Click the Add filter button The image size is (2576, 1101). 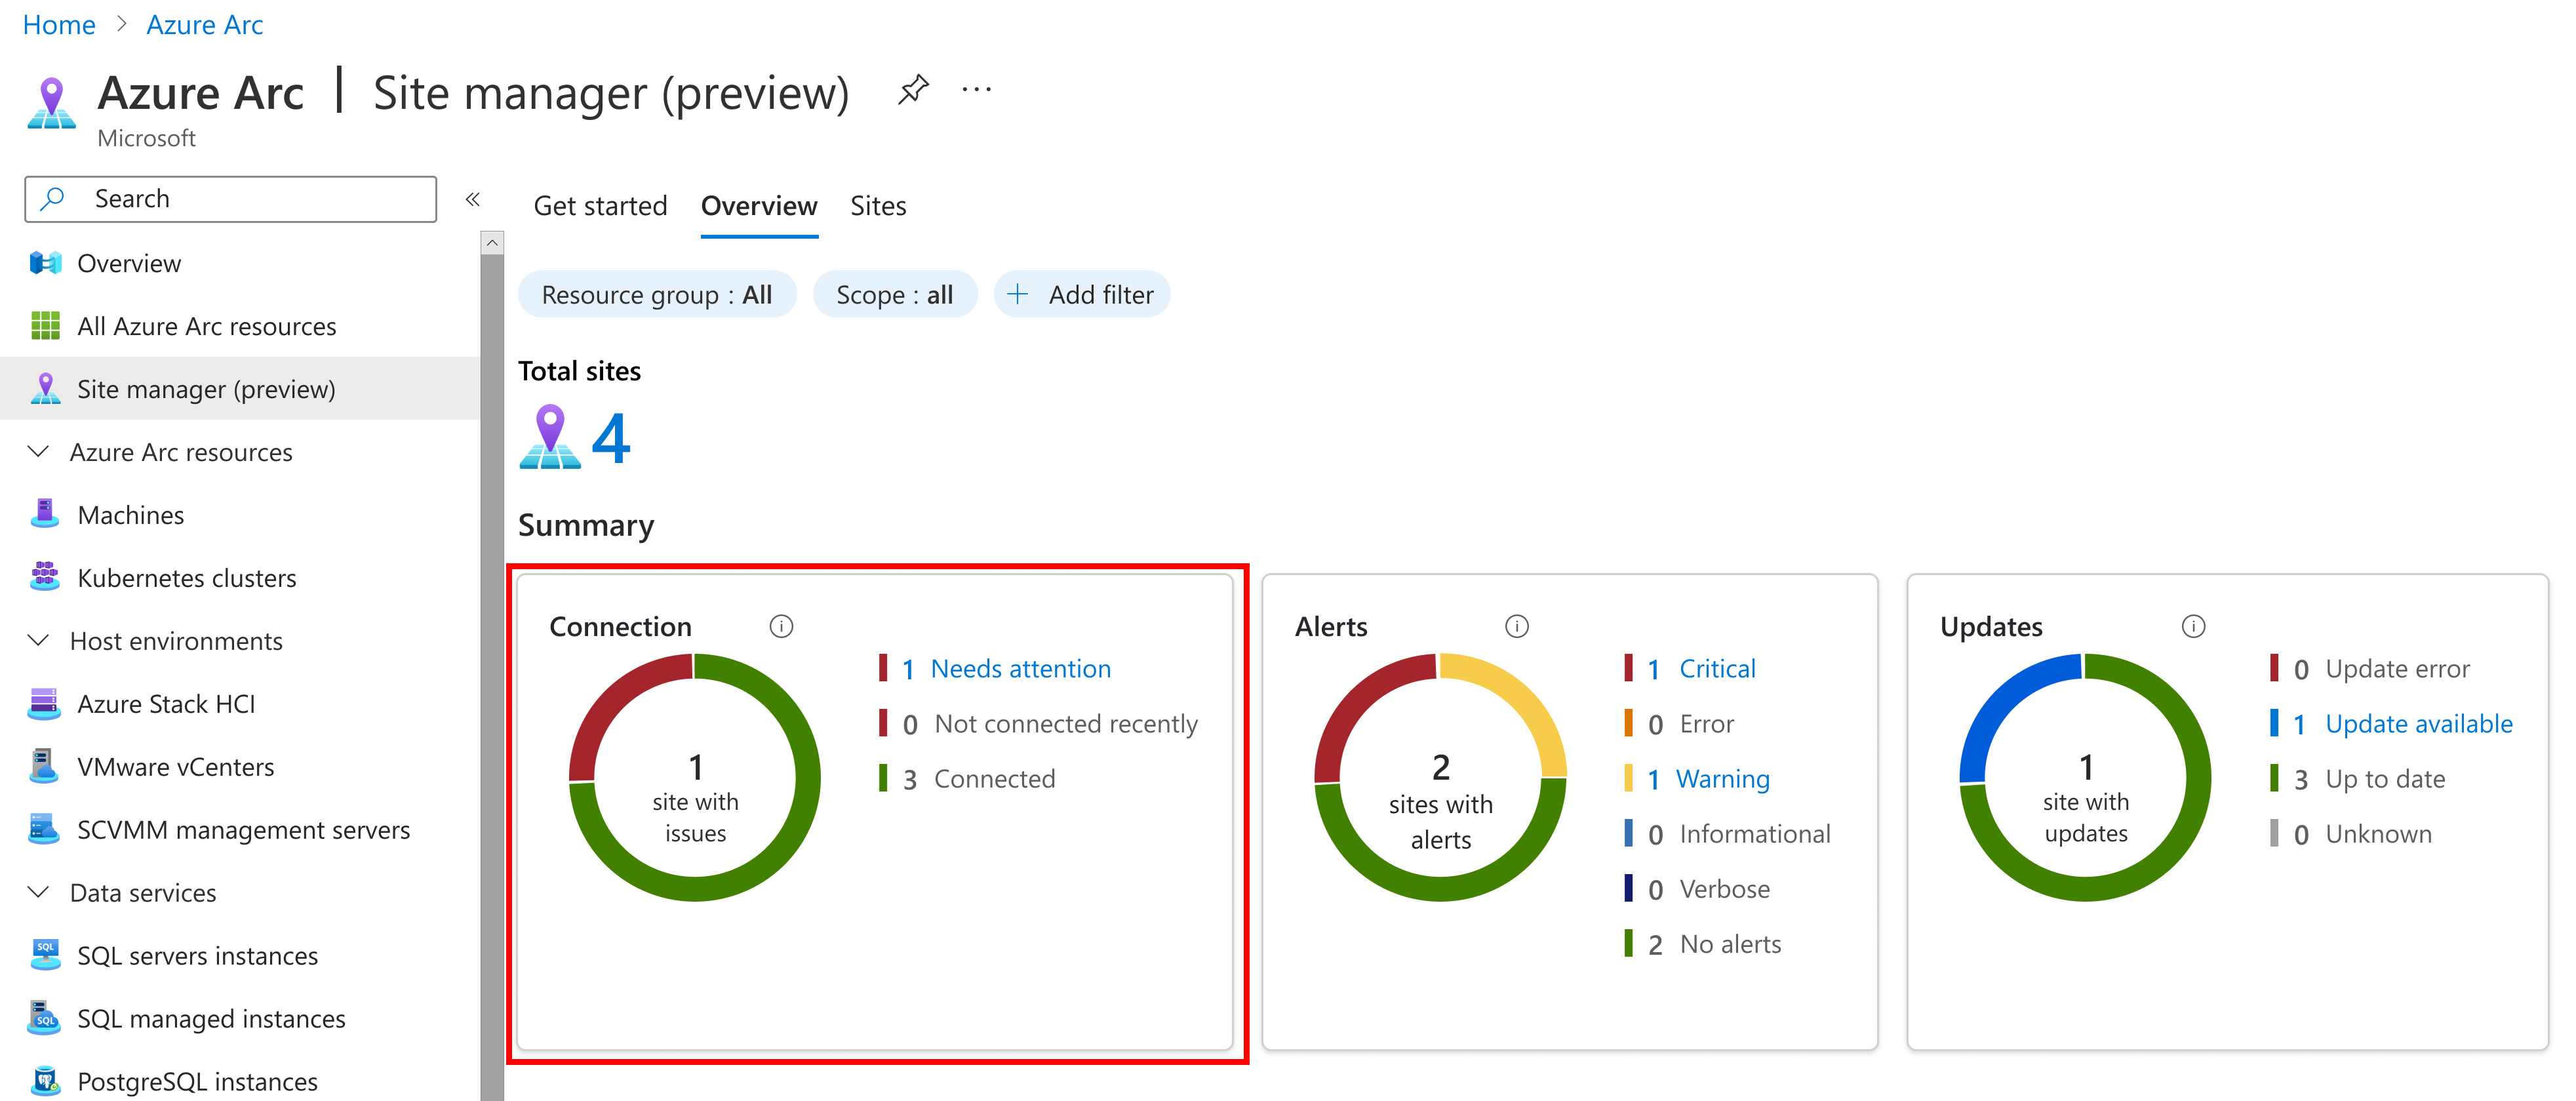(1082, 295)
